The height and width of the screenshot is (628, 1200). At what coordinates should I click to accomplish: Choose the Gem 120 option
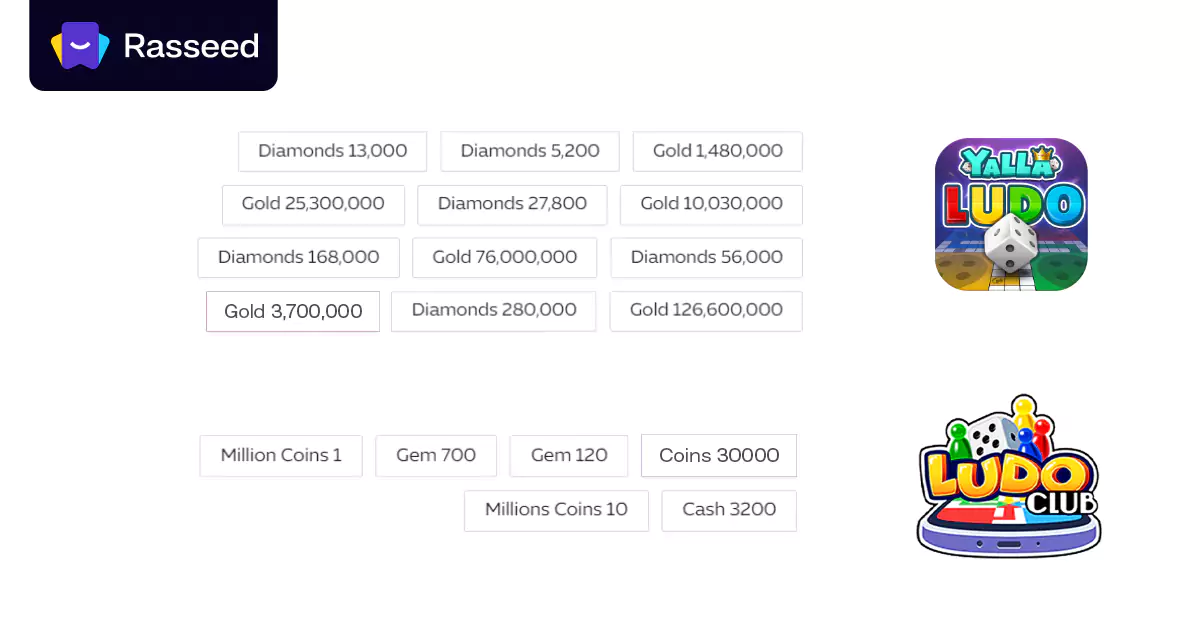point(569,455)
